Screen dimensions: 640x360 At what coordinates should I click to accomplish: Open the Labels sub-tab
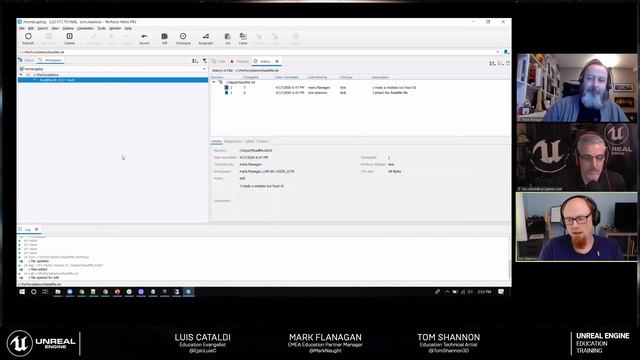249,141
